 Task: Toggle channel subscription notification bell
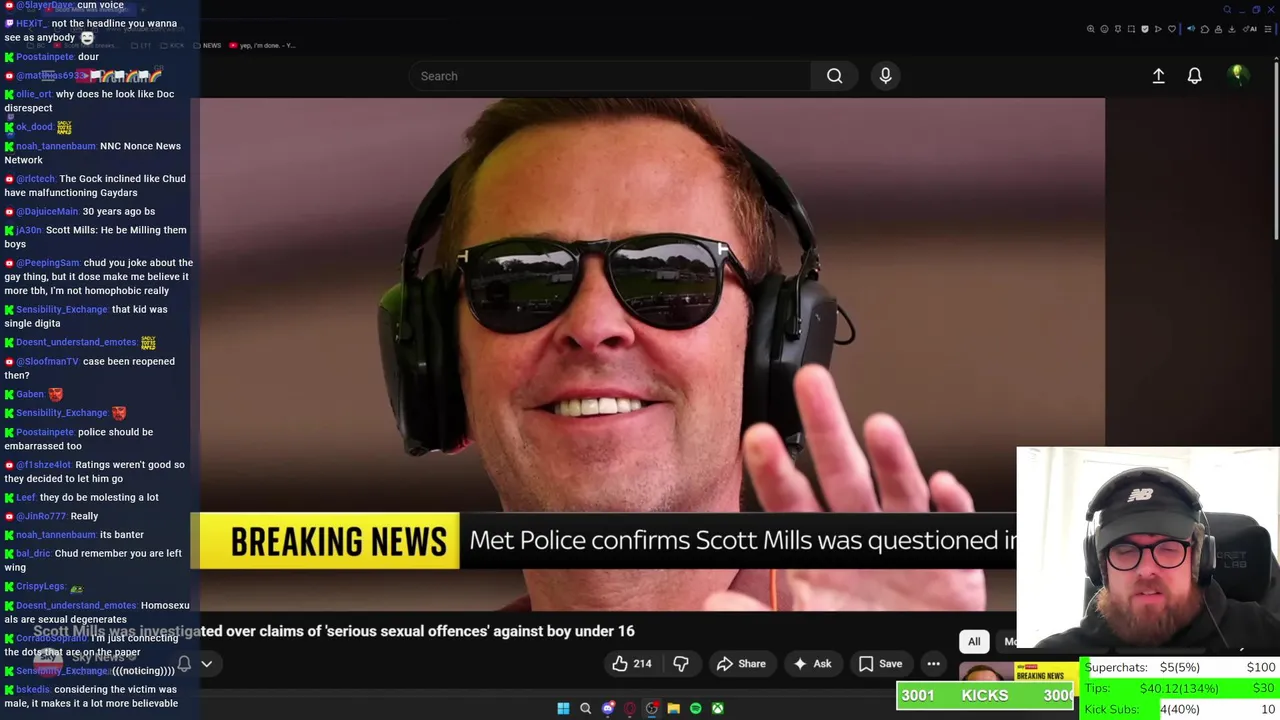coord(184,663)
